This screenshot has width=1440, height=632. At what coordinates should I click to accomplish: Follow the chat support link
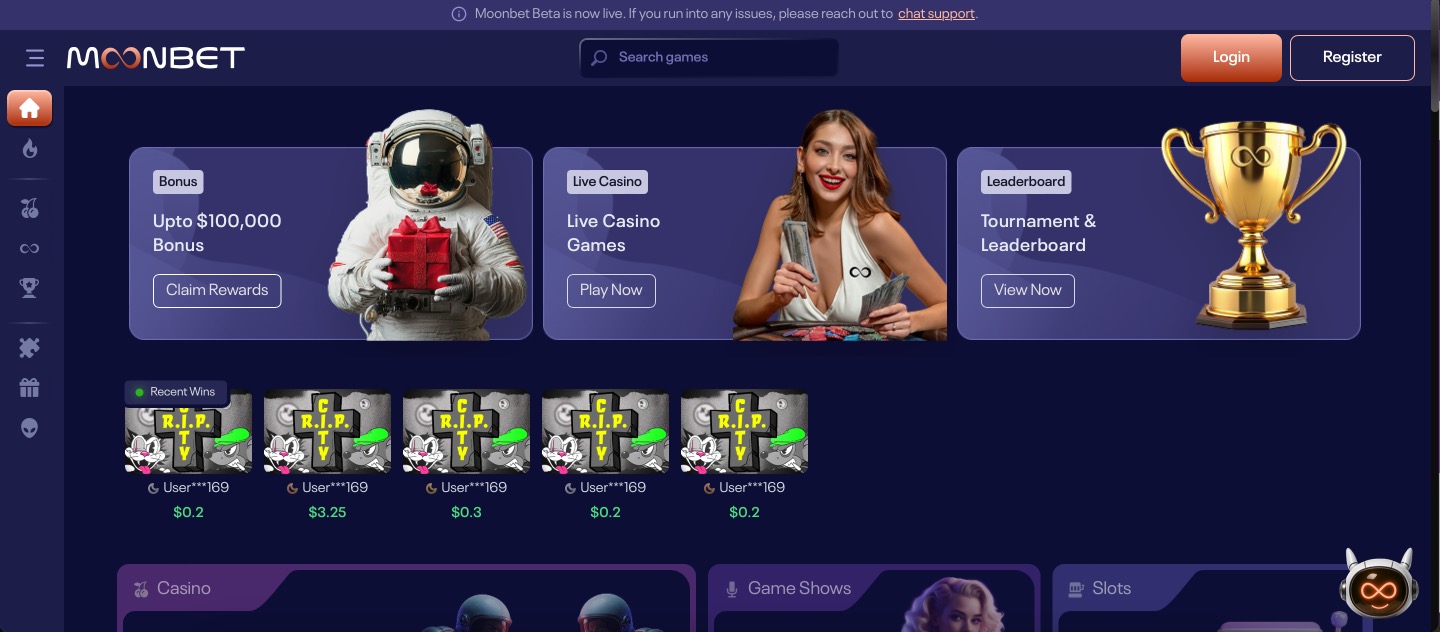coord(936,14)
